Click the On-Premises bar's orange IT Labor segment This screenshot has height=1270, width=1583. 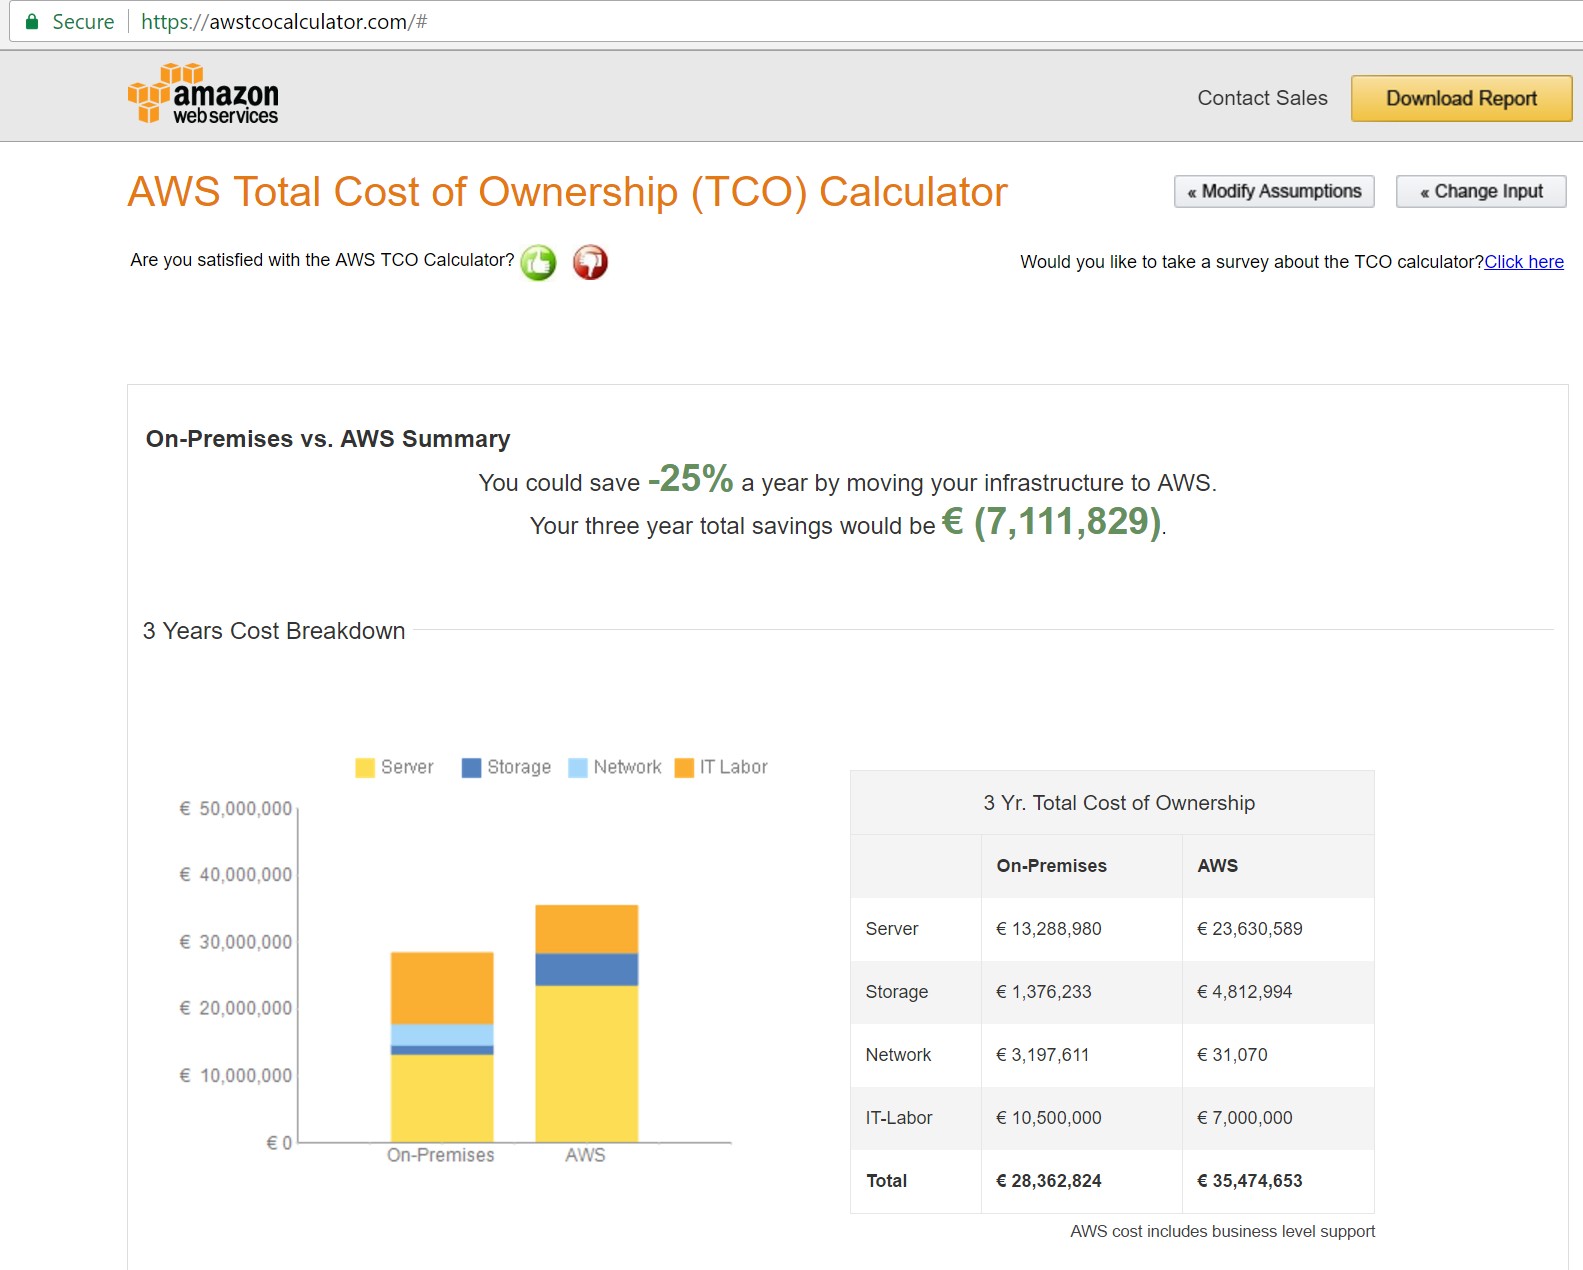click(442, 988)
